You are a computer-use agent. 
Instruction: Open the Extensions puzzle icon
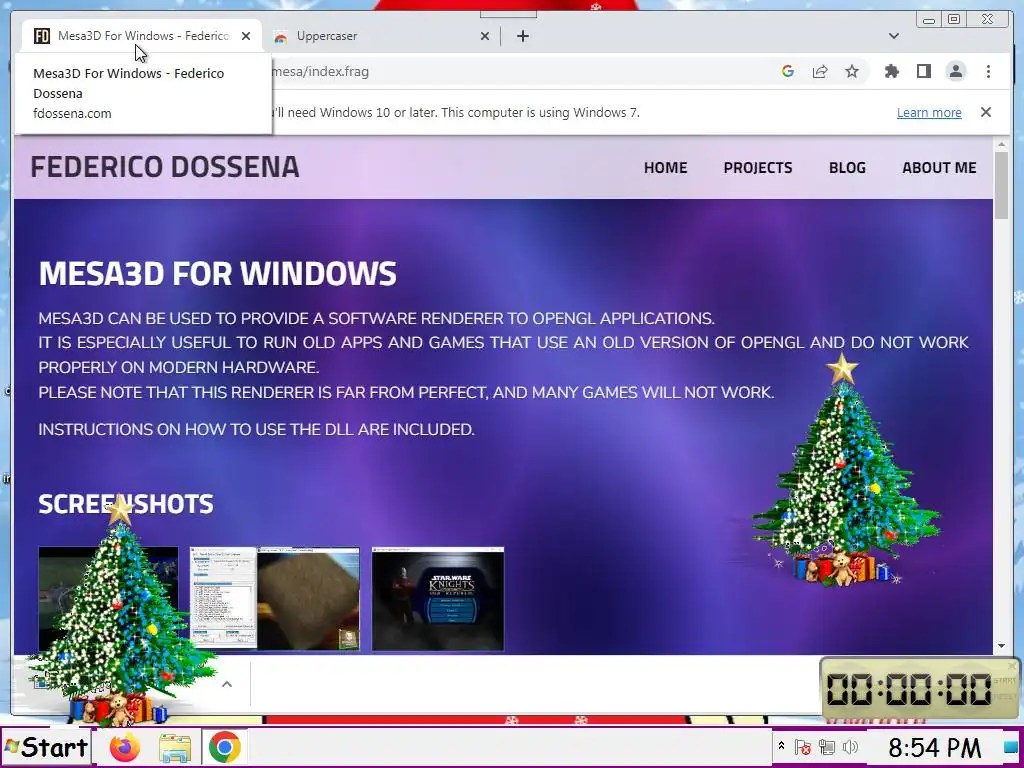pyautogui.click(x=891, y=71)
